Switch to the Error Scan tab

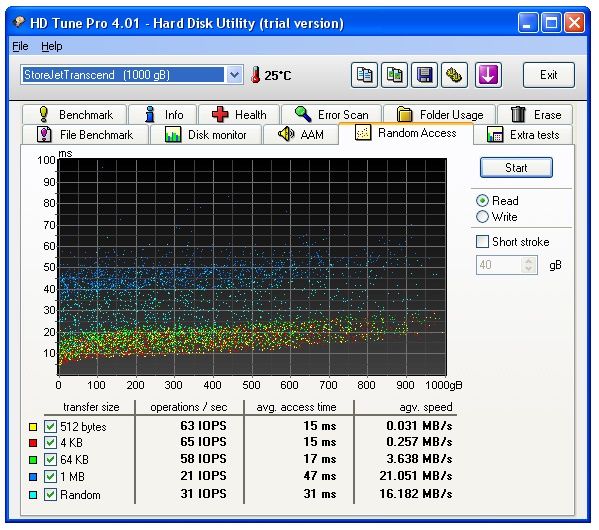[x=331, y=115]
